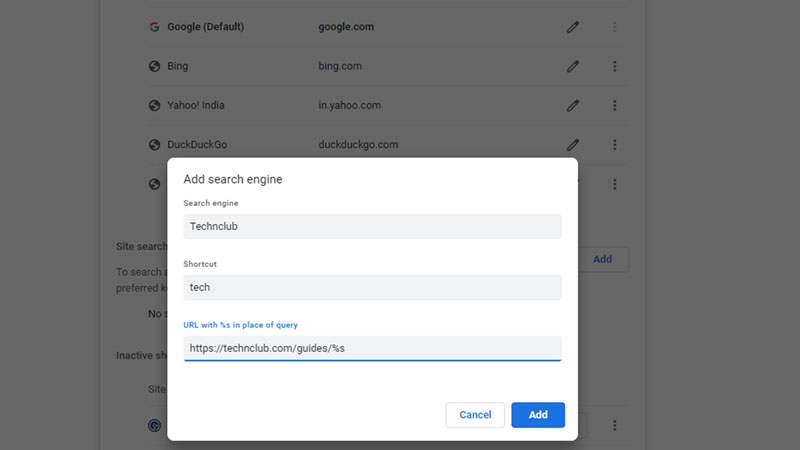800x450 pixels.
Task: Click the 'Search engine' field label
Action: [x=211, y=203]
